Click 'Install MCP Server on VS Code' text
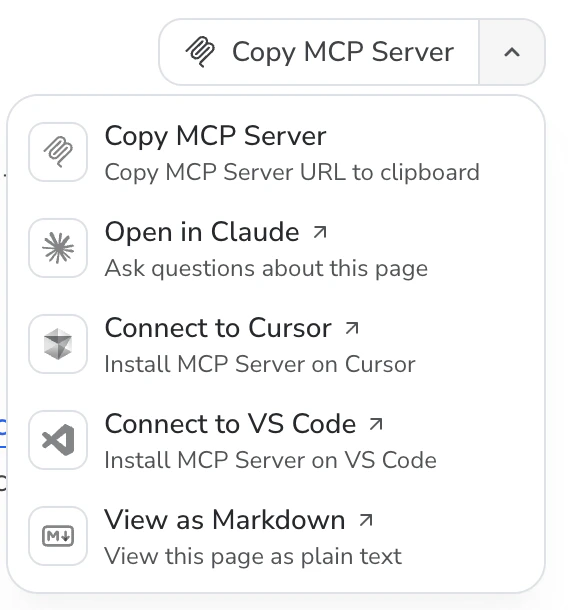Image resolution: width=568 pixels, height=610 pixels. [270, 460]
